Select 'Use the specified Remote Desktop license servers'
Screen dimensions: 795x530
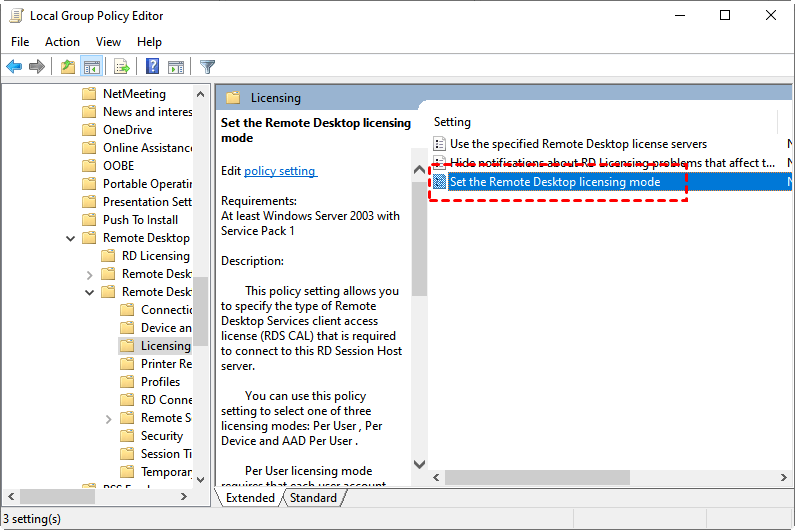pyautogui.click(x=578, y=144)
